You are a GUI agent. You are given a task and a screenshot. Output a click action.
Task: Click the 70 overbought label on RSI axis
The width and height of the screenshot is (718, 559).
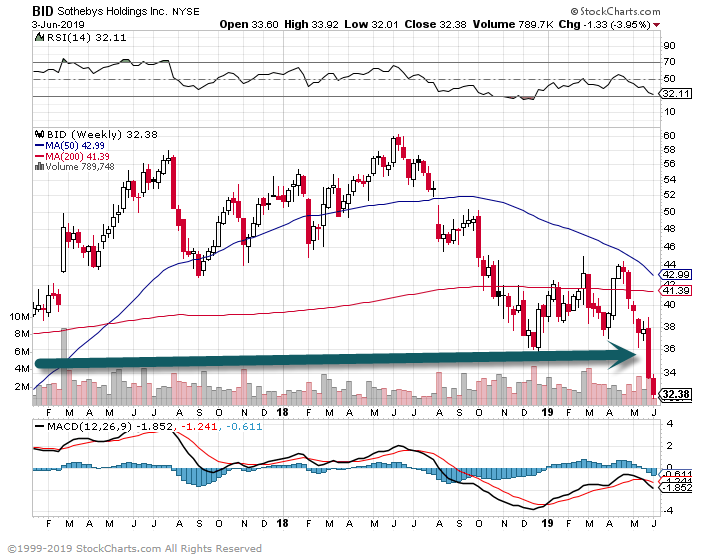[669, 62]
